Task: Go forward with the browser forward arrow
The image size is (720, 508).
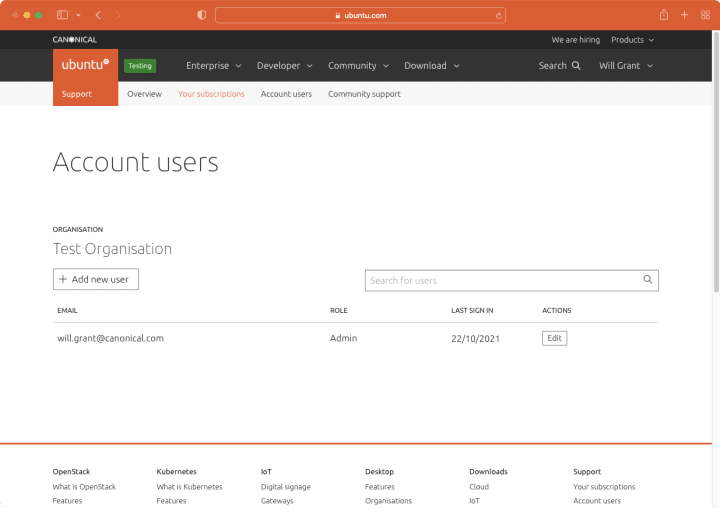Action: tap(118, 15)
